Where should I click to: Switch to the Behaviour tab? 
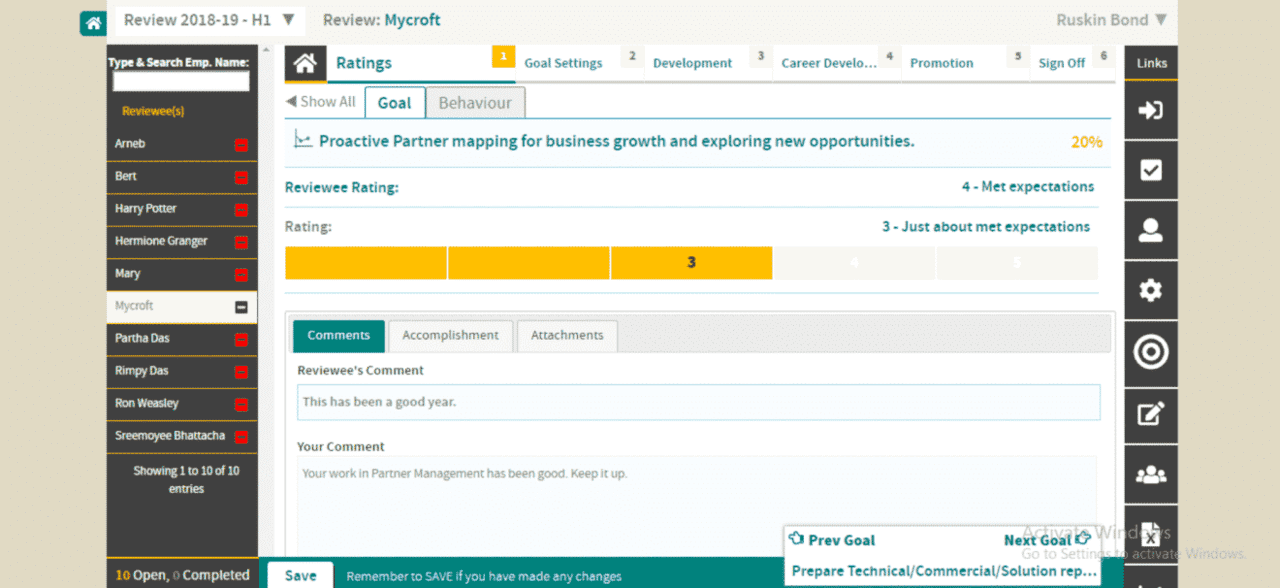(x=475, y=103)
